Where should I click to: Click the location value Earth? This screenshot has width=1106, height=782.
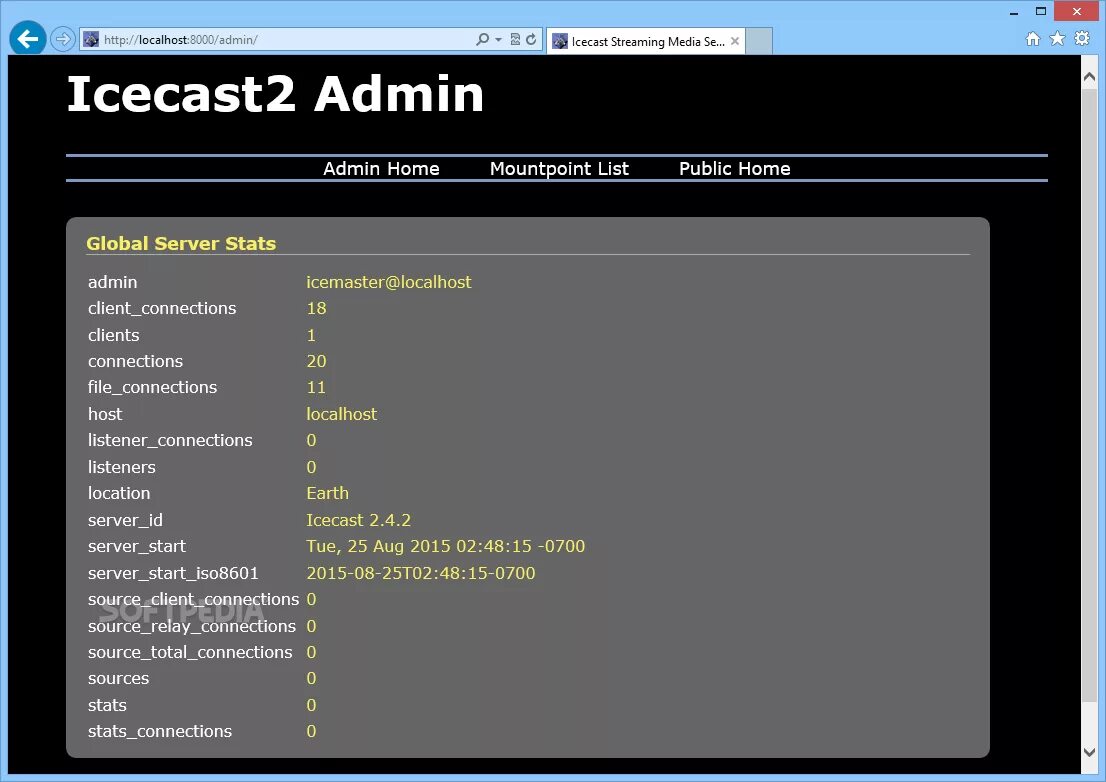(327, 493)
